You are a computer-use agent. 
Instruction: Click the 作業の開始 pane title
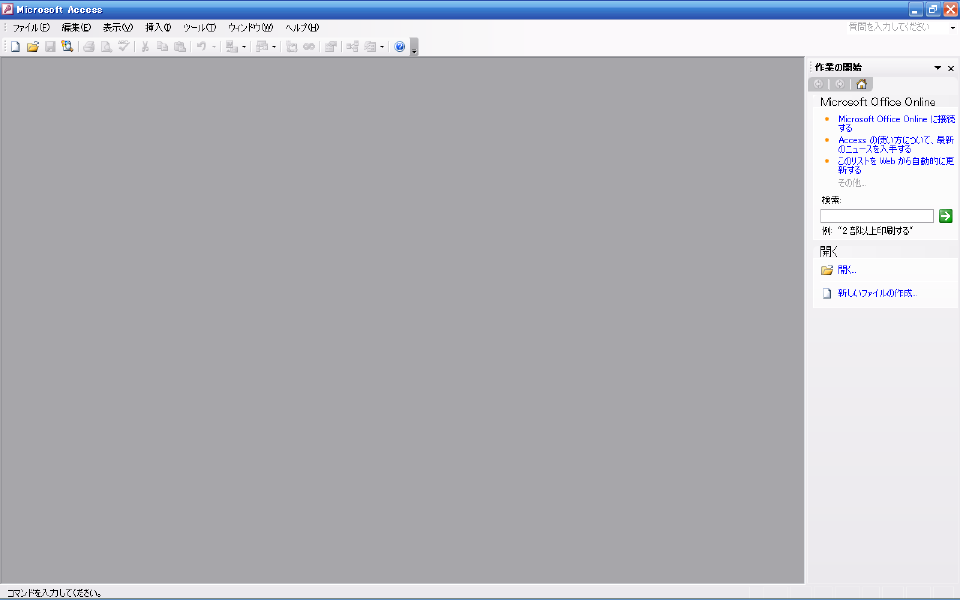click(x=838, y=67)
